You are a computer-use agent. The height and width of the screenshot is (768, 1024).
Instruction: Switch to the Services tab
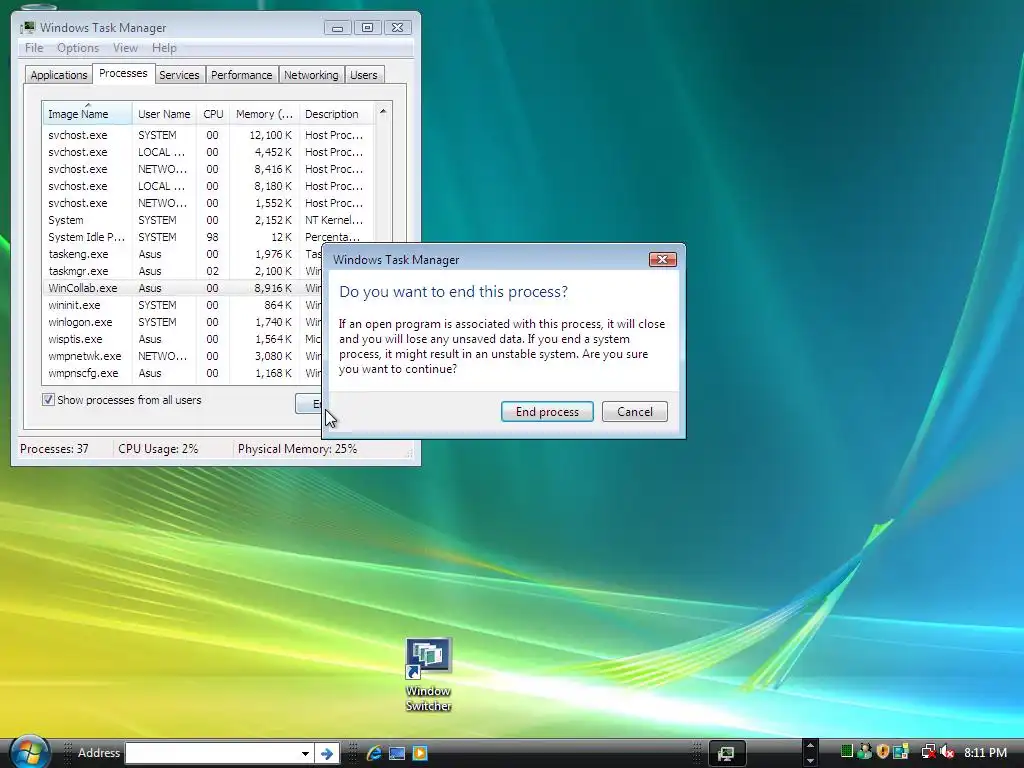(179, 75)
